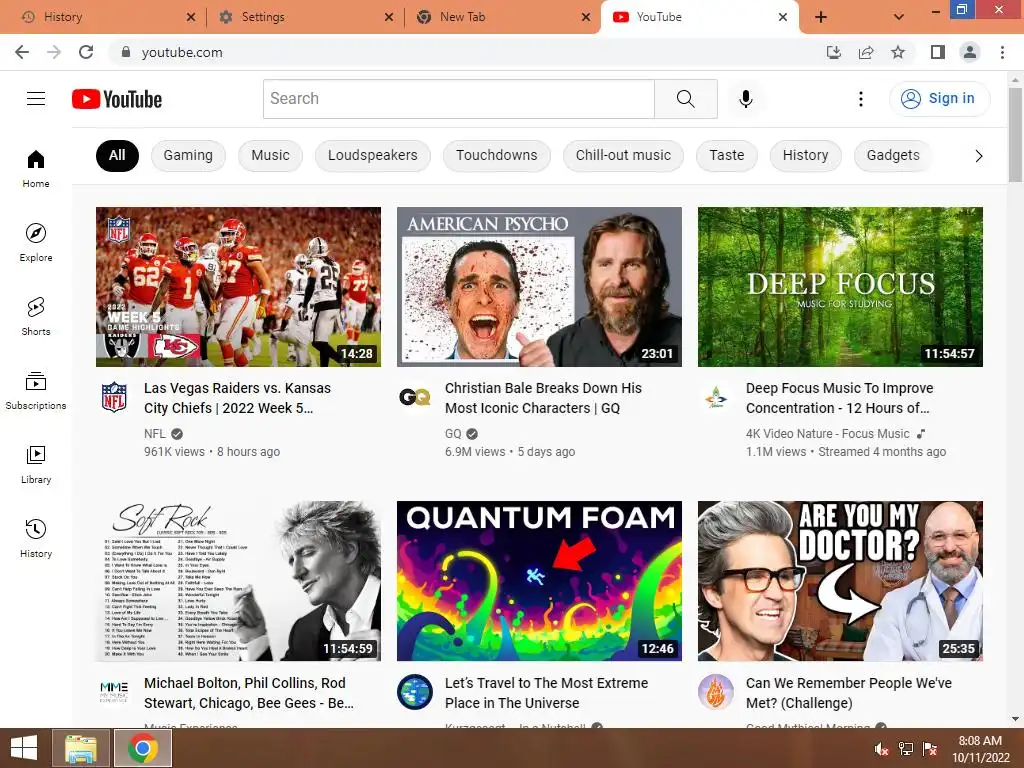
Task: Open Shorts in sidebar
Action: point(36,317)
